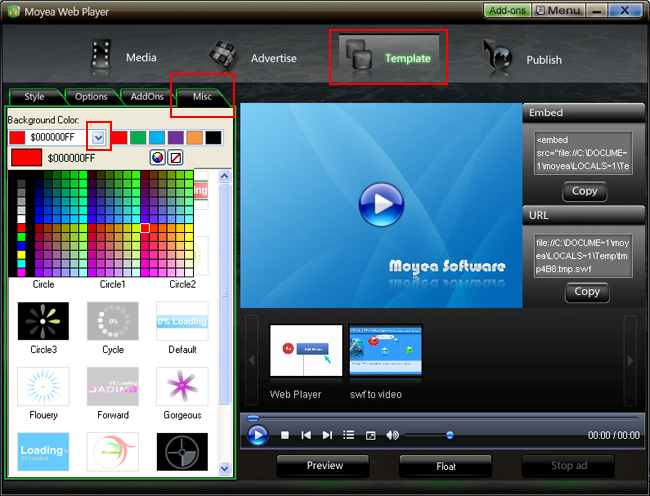The height and width of the screenshot is (496, 650).
Task: Open the Advertise section
Action: click(x=253, y=58)
